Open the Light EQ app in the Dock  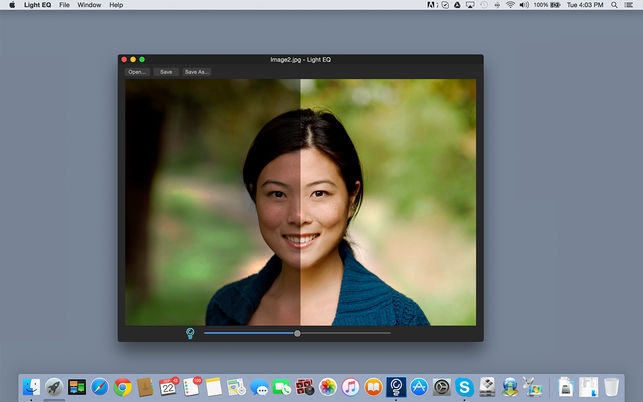(395, 386)
